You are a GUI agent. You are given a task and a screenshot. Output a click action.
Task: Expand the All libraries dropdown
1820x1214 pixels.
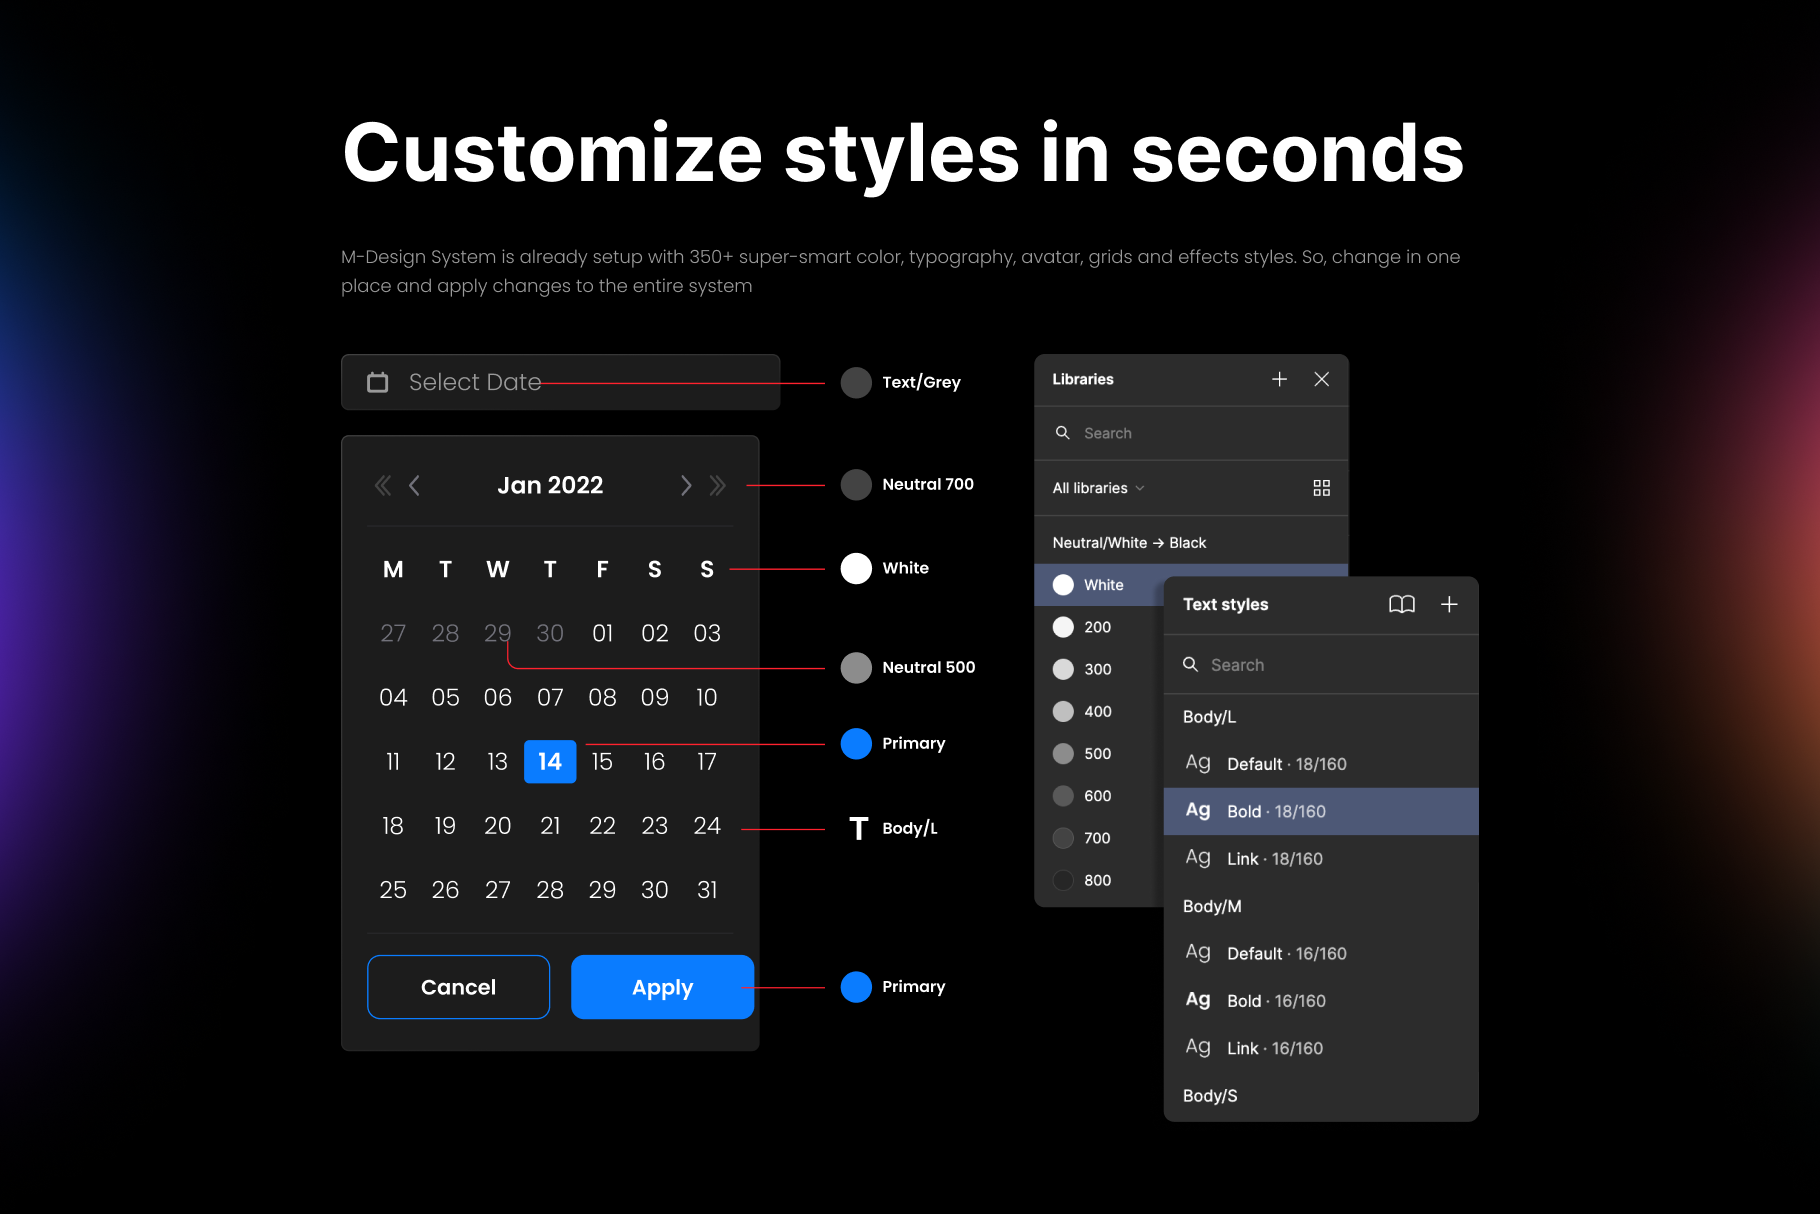pos(1098,488)
